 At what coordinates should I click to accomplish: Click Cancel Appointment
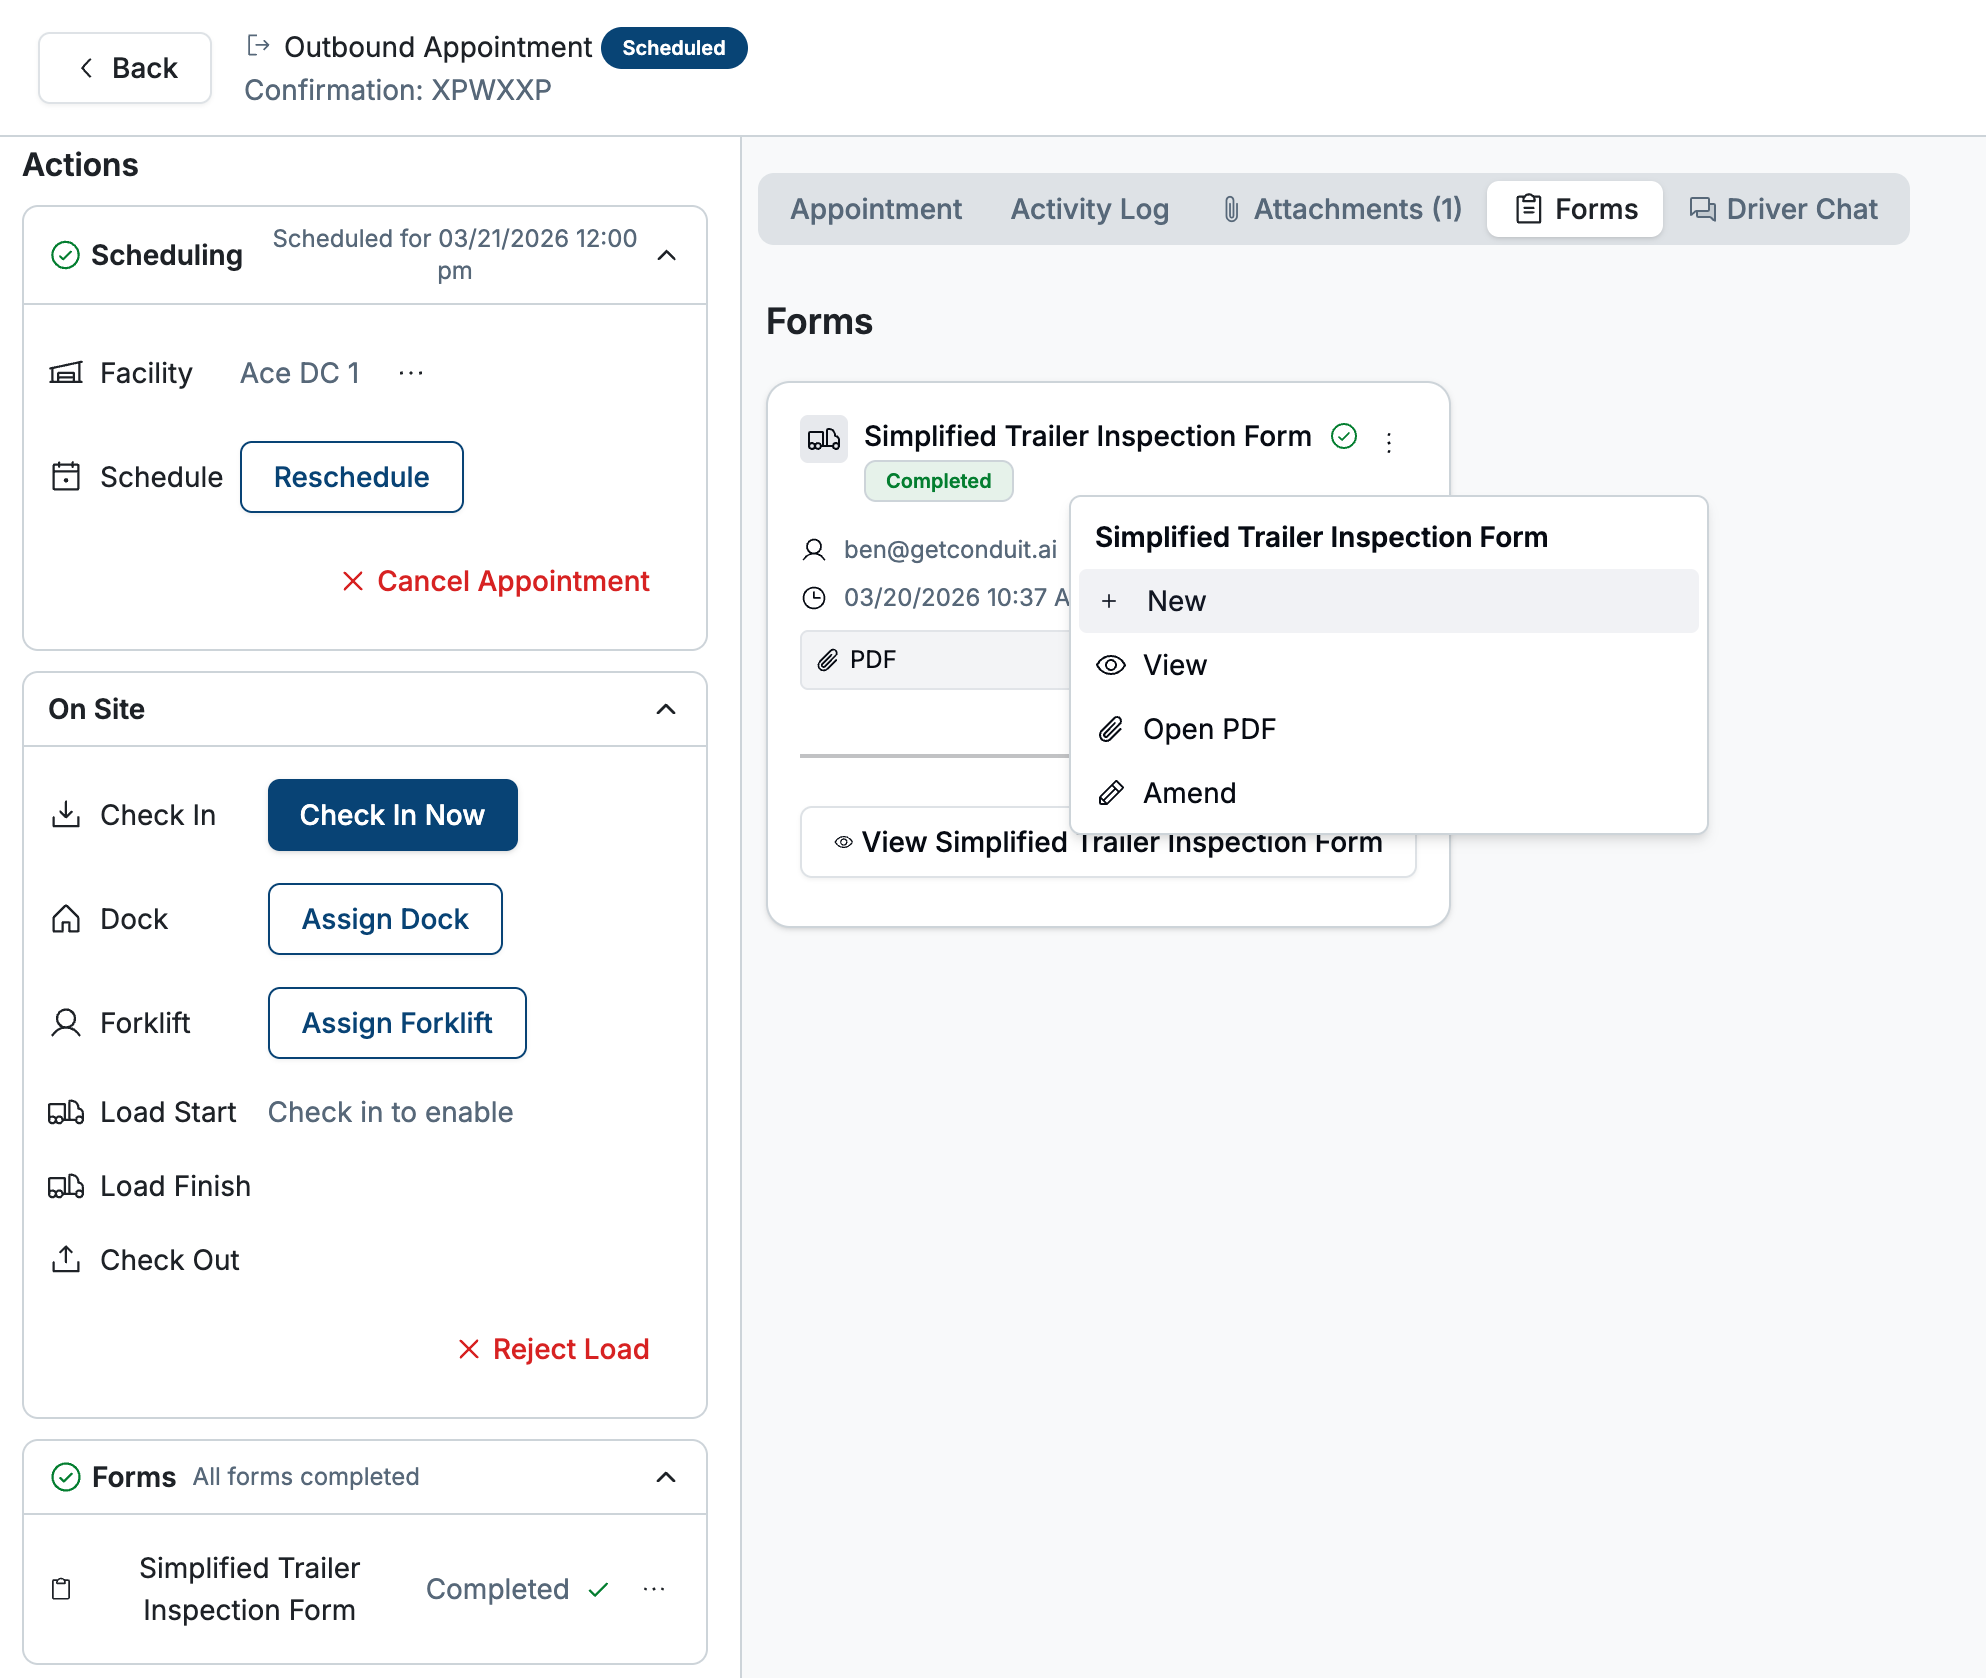(x=496, y=581)
